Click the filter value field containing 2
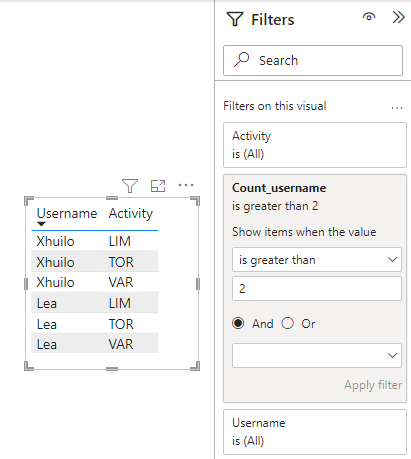411x459 pixels. [317, 288]
